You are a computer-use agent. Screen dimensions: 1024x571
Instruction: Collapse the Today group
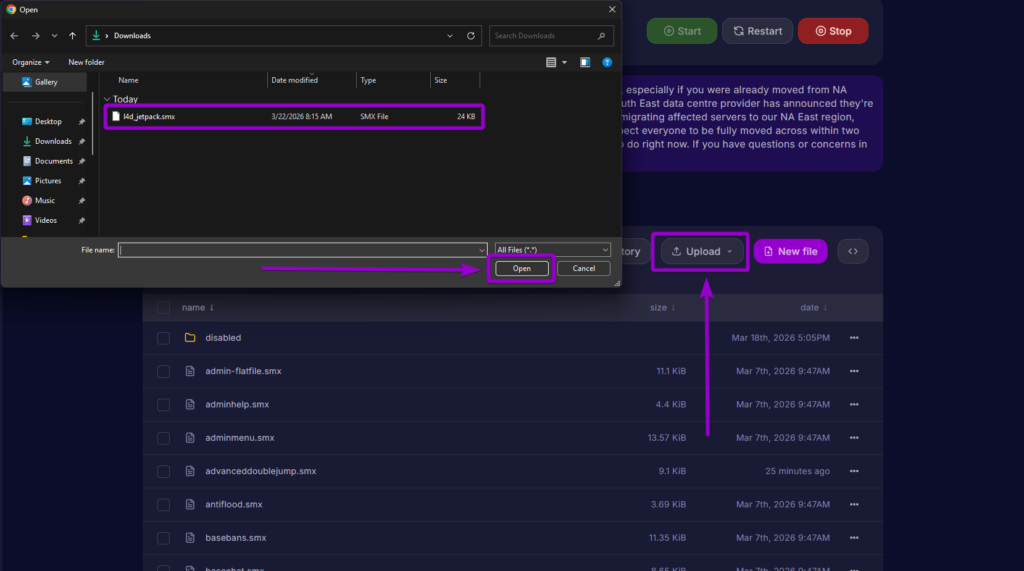(x=107, y=99)
